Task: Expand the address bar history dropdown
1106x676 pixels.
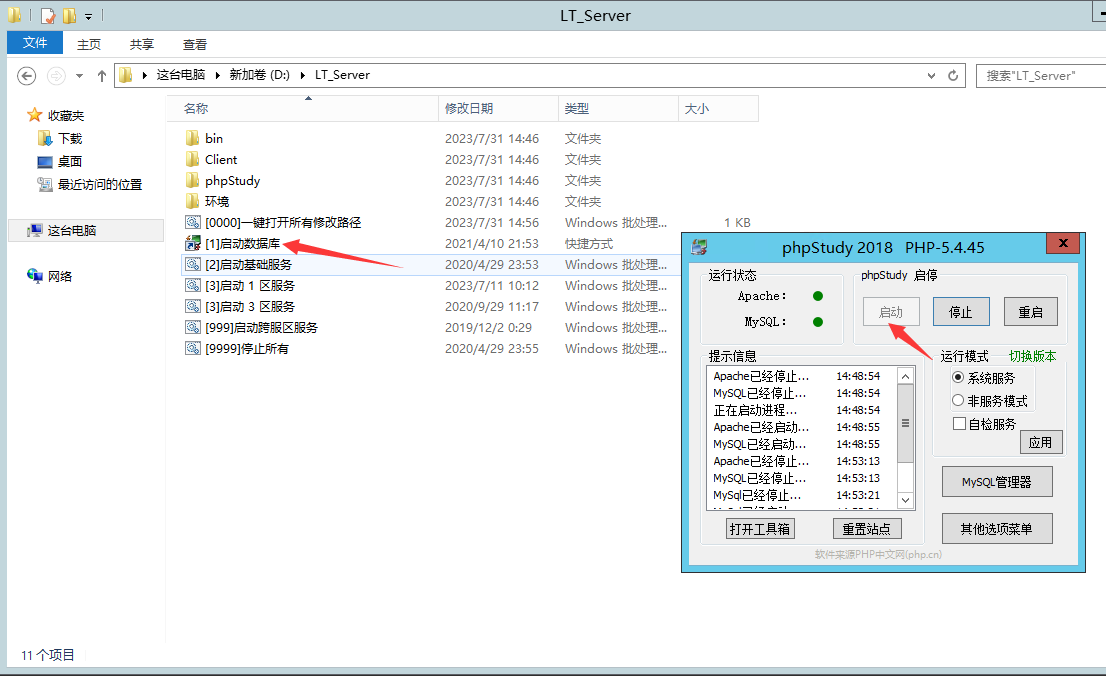Action: click(932, 75)
